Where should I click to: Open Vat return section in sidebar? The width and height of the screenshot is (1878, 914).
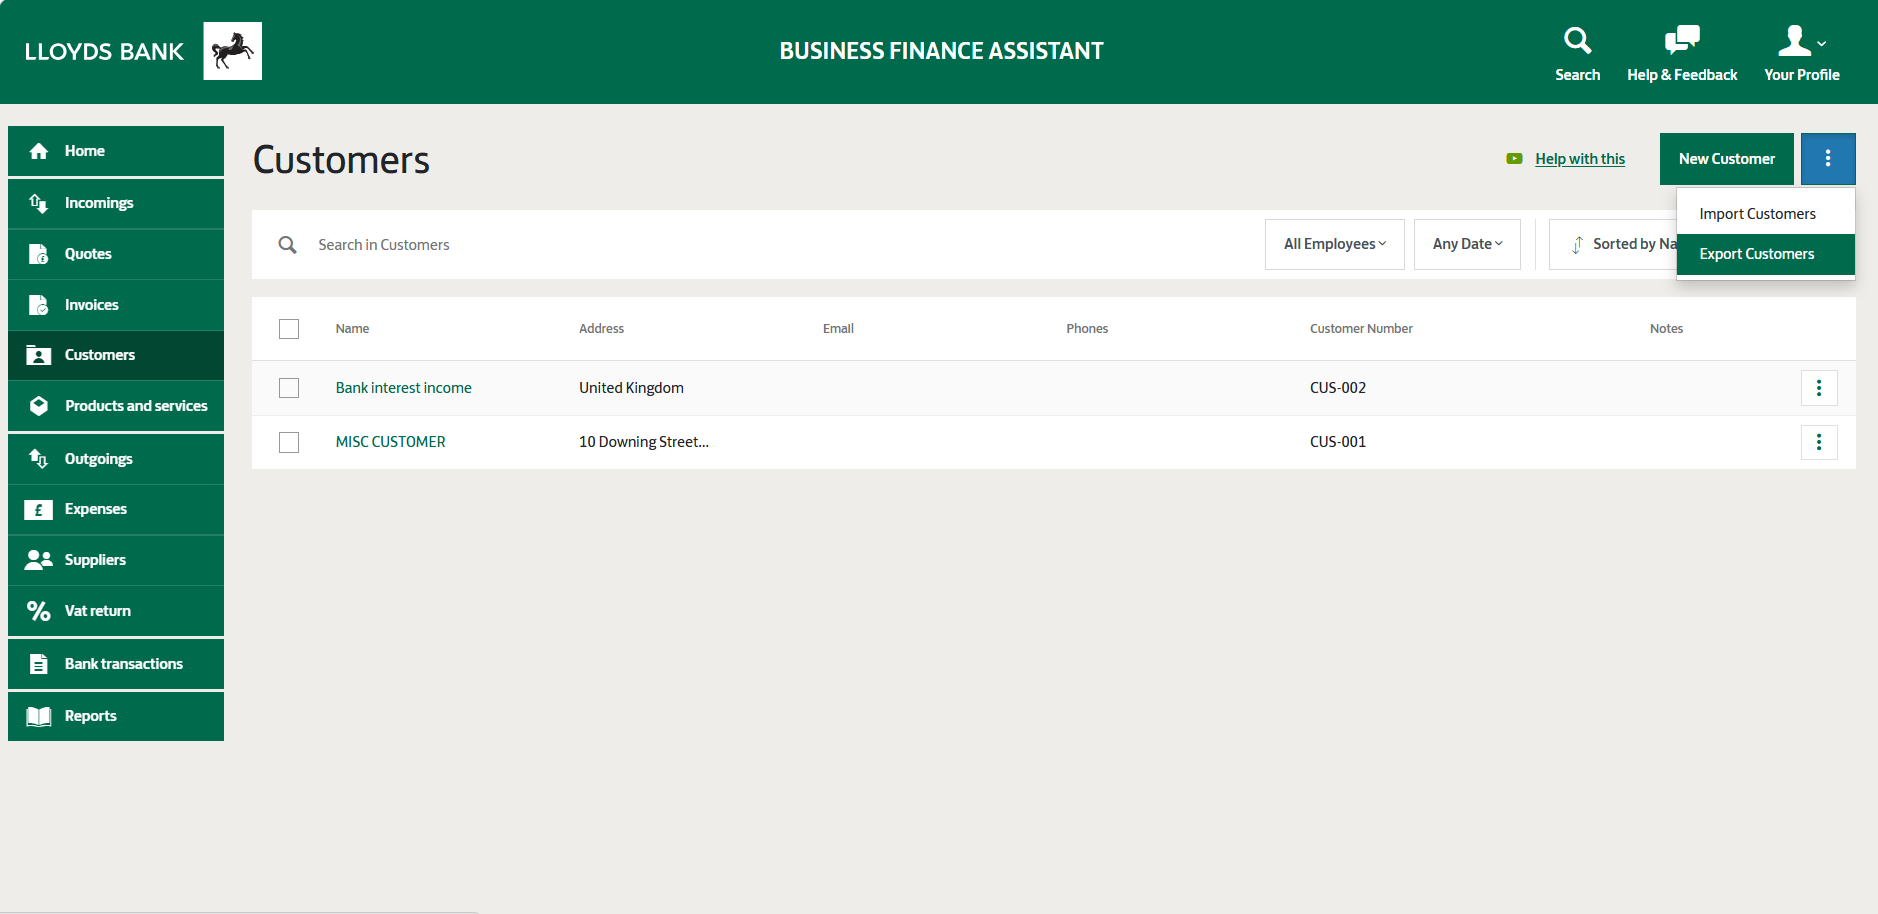tap(116, 611)
